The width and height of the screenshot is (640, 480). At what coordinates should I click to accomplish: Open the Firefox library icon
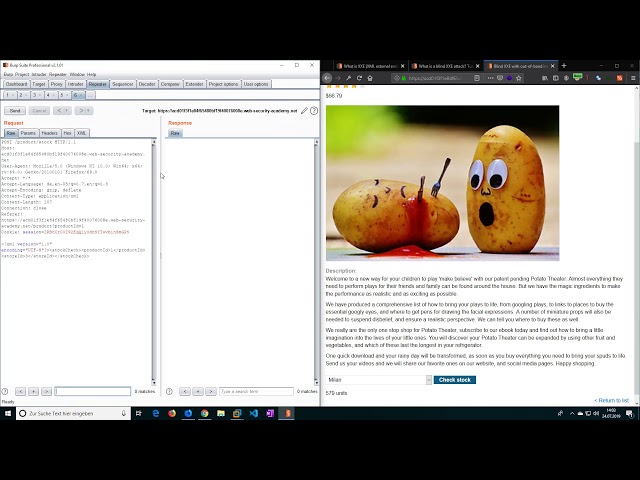[545, 78]
